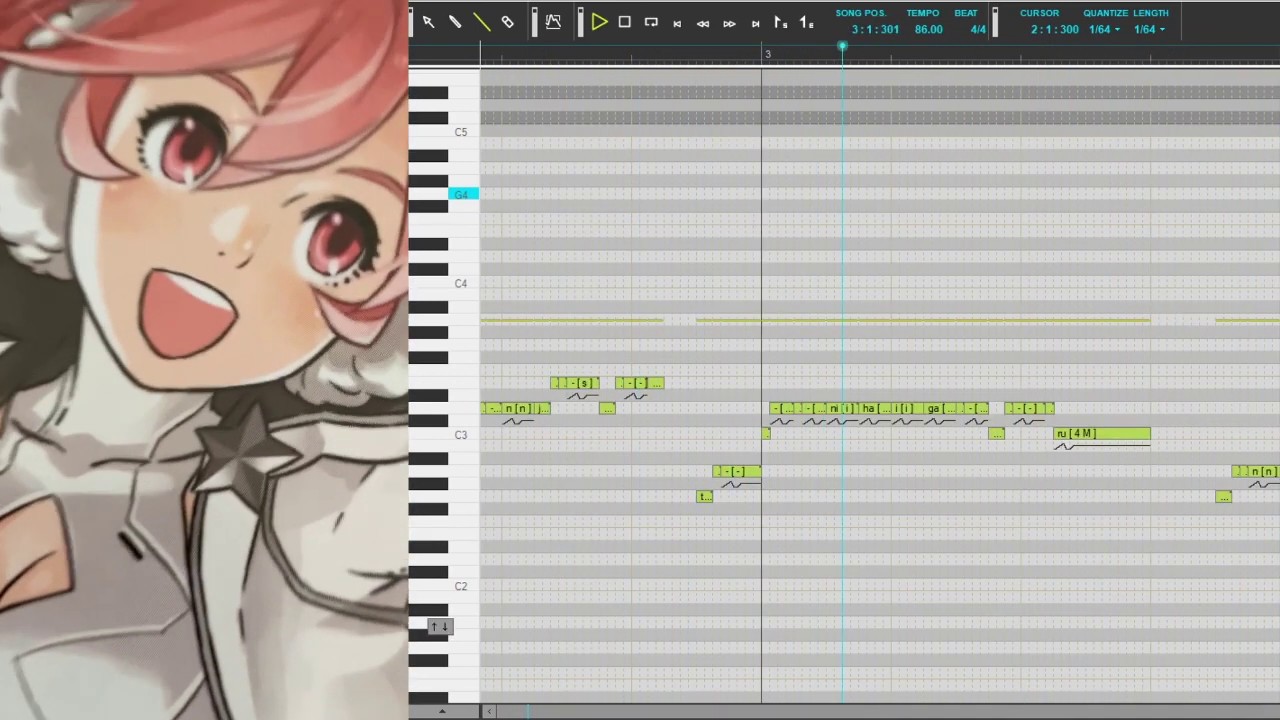1280x720 pixels.
Task: Jump to the song start
Action: pos(677,23)
